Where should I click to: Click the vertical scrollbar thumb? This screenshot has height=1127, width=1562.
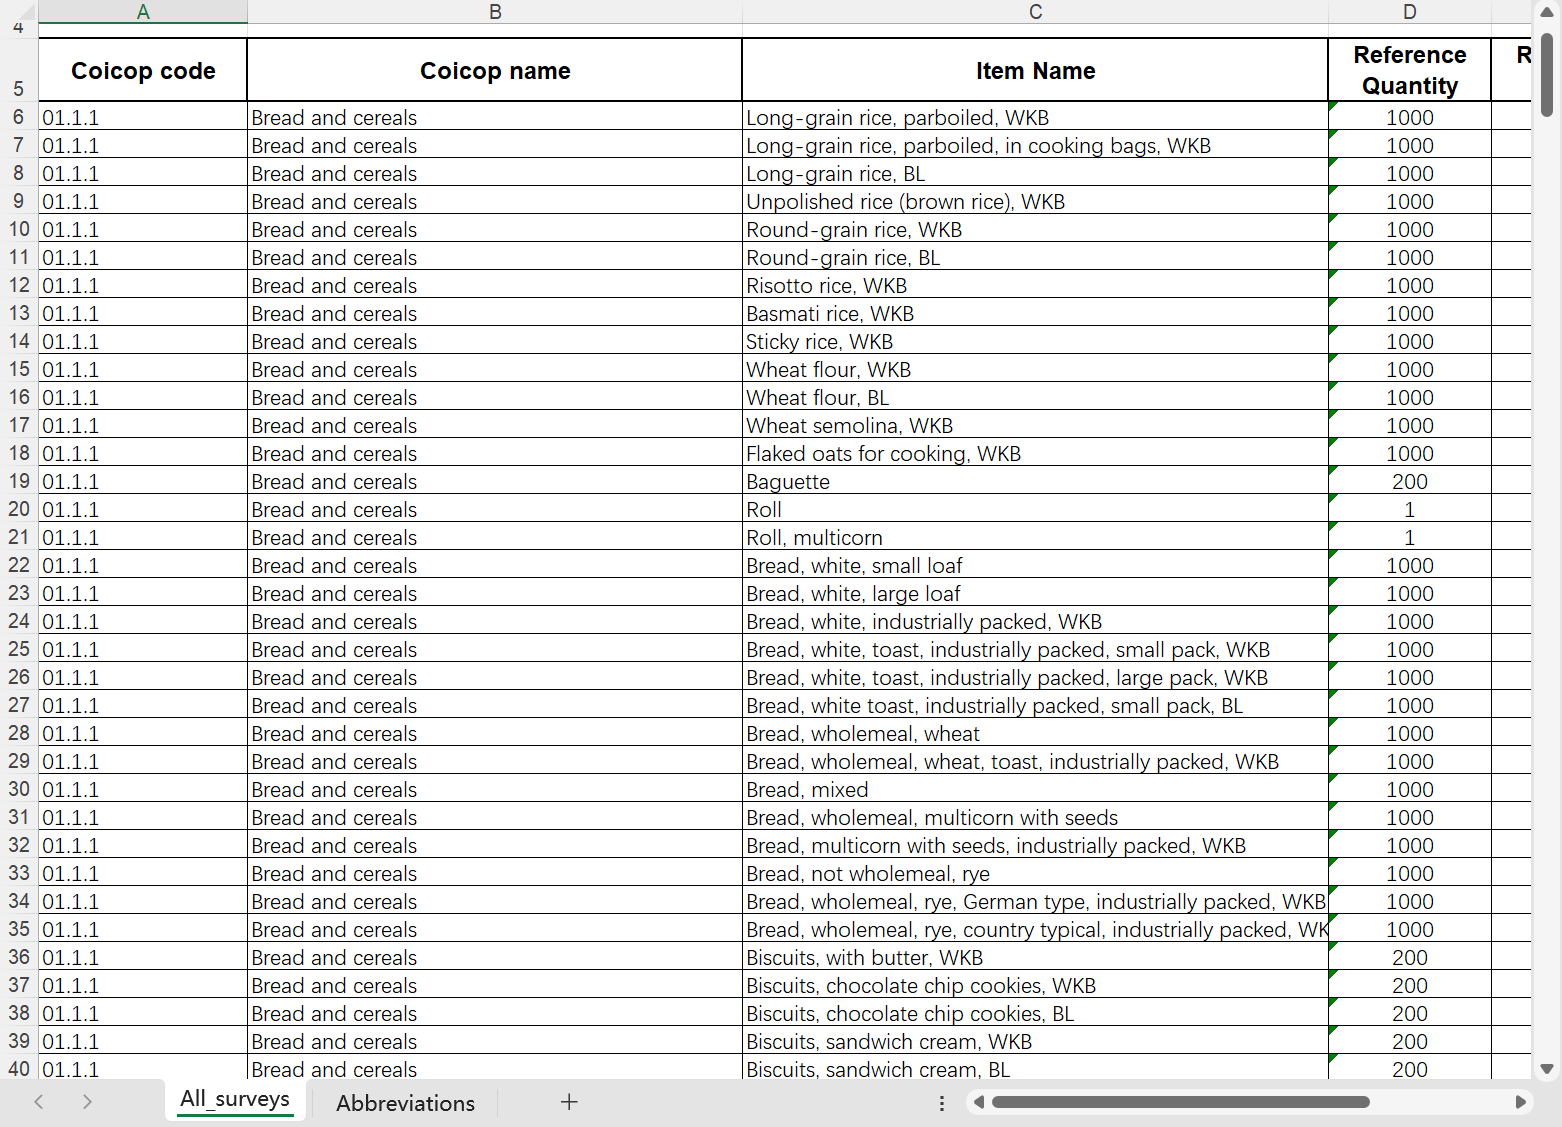point(1547,75)
